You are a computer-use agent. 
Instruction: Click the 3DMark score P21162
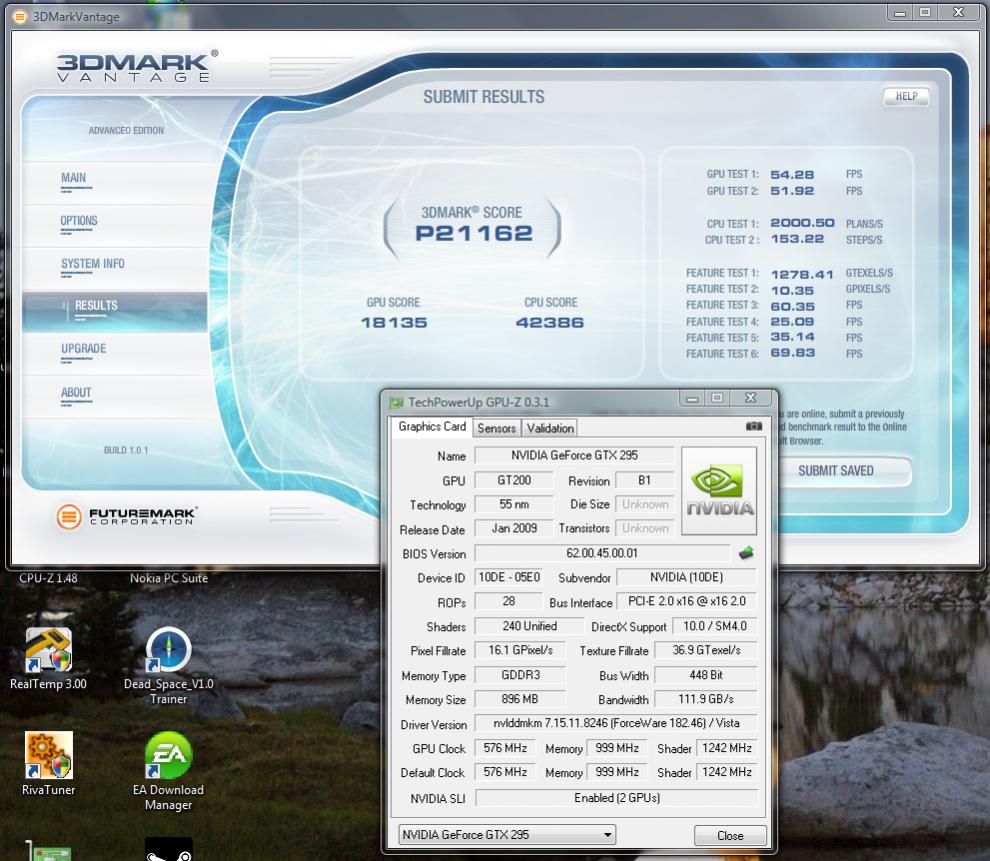[x=474, y=234]
